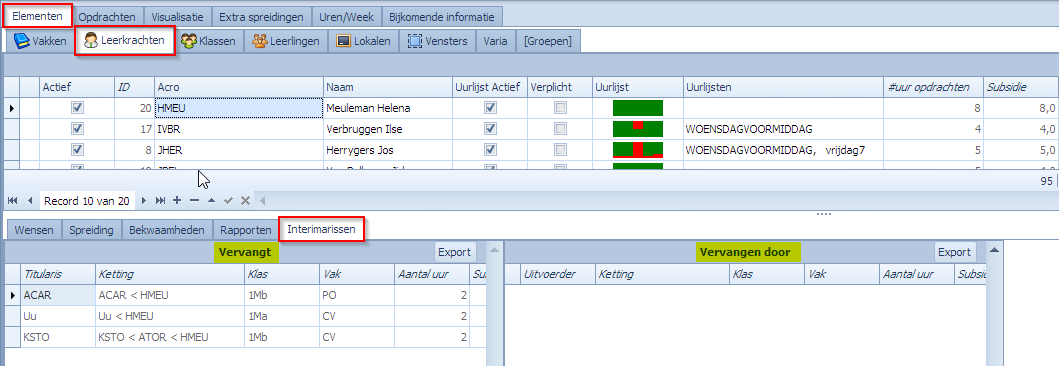Confirm edit with checkmark icon
Viewport: 1059px width, 366px height.
228,201
